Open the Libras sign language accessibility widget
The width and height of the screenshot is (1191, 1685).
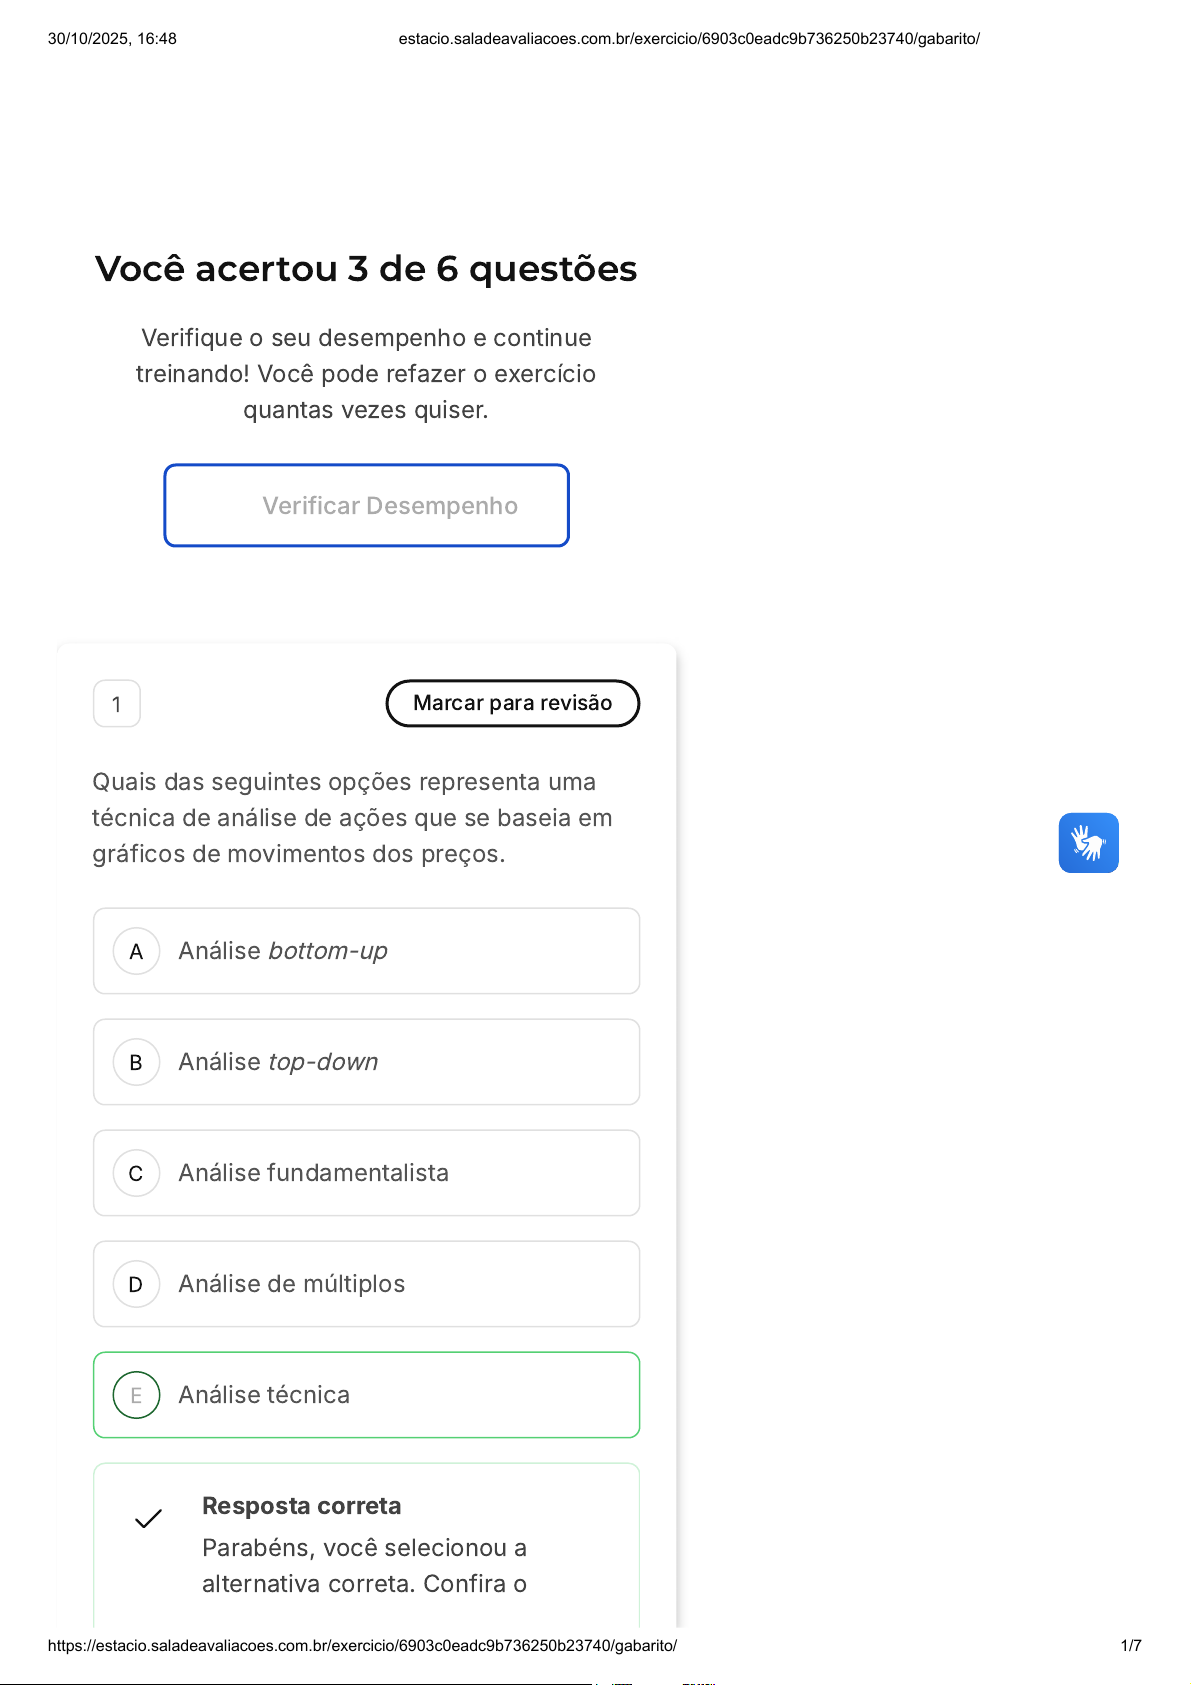coord(1088,843)
